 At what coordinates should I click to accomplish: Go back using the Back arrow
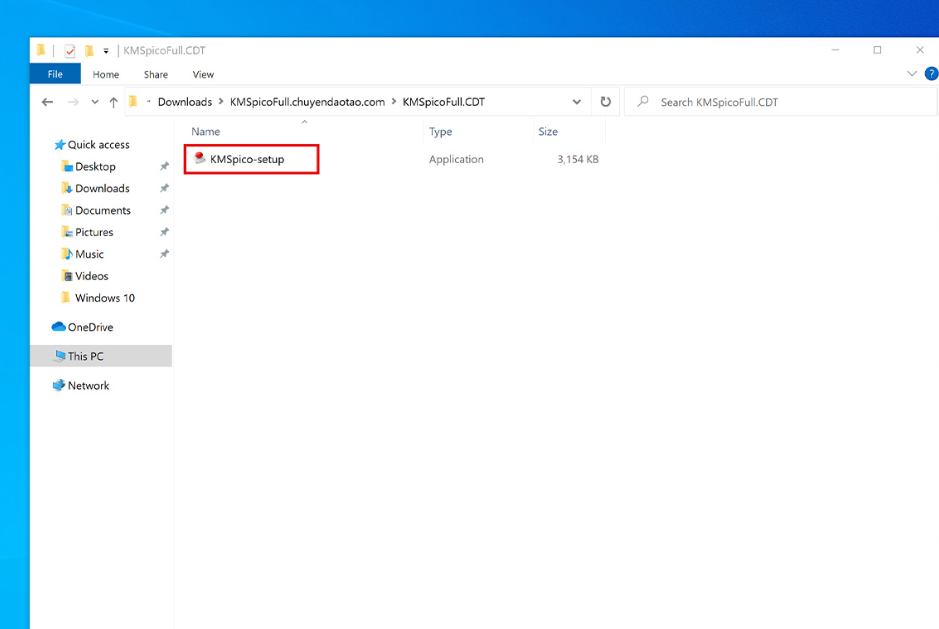[x=47, y=102]
